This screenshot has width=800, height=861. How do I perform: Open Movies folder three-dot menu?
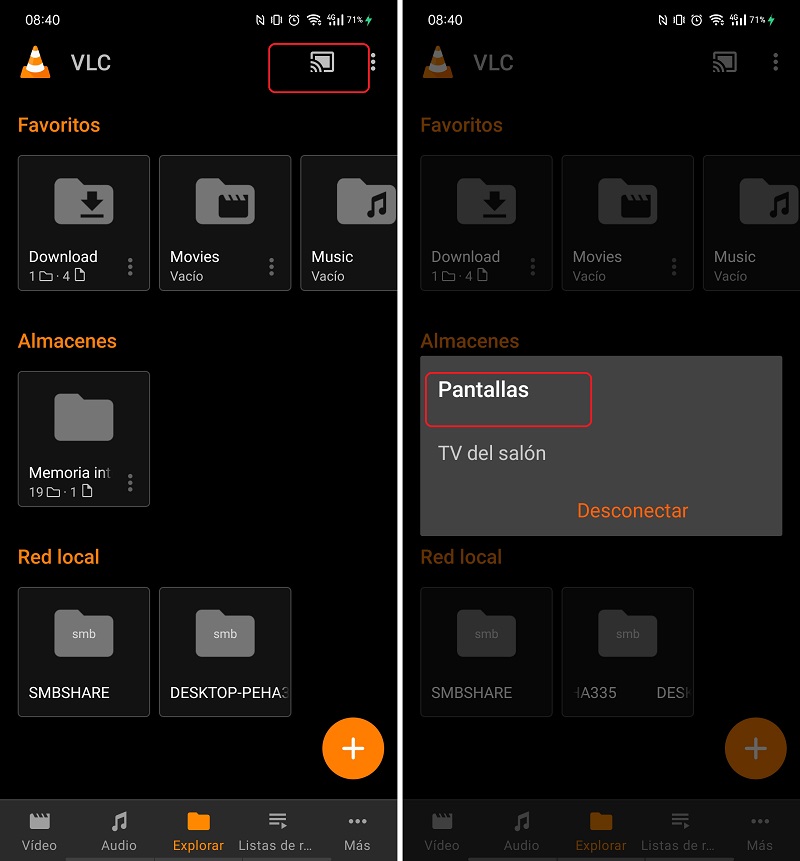click(271, 266)
